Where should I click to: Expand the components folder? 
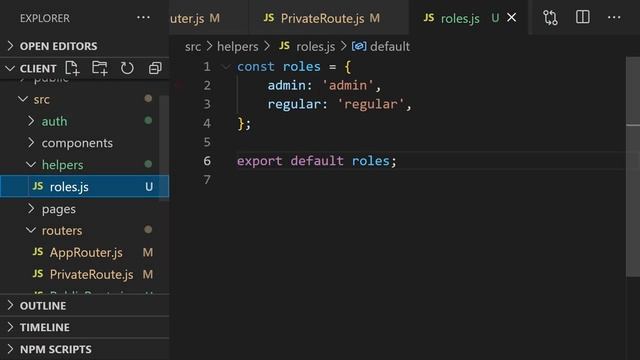(x=31, y=143)
